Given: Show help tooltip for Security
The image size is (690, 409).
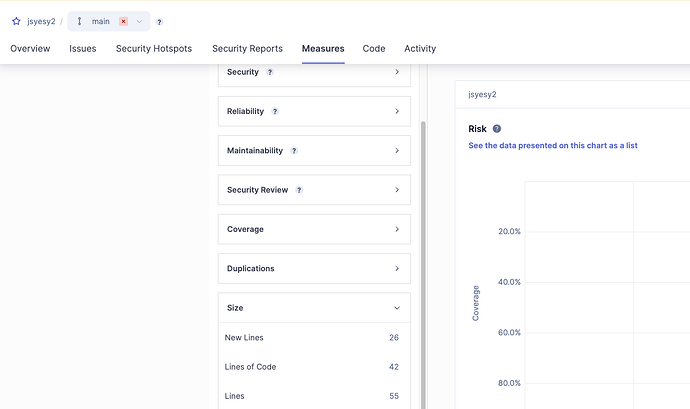Looking at the screenshot, I should (x=270, y=72).
